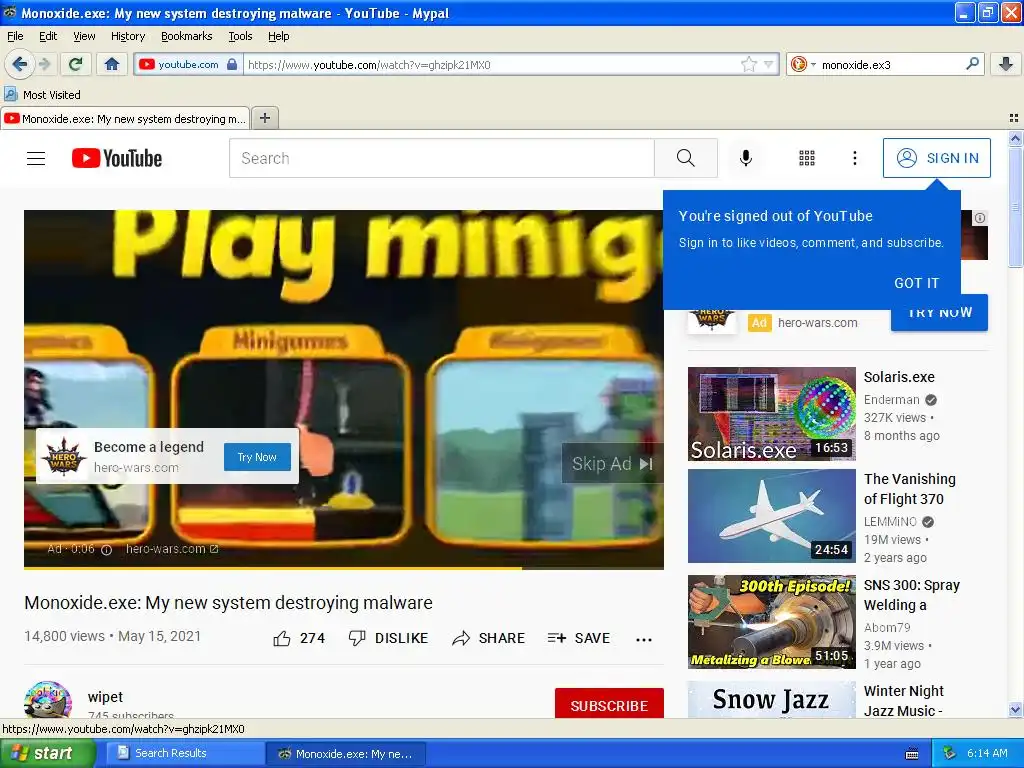The image size is (1024, 768).
Task: Select the Monoxide.exe browser tab
Action: point(125,118)
